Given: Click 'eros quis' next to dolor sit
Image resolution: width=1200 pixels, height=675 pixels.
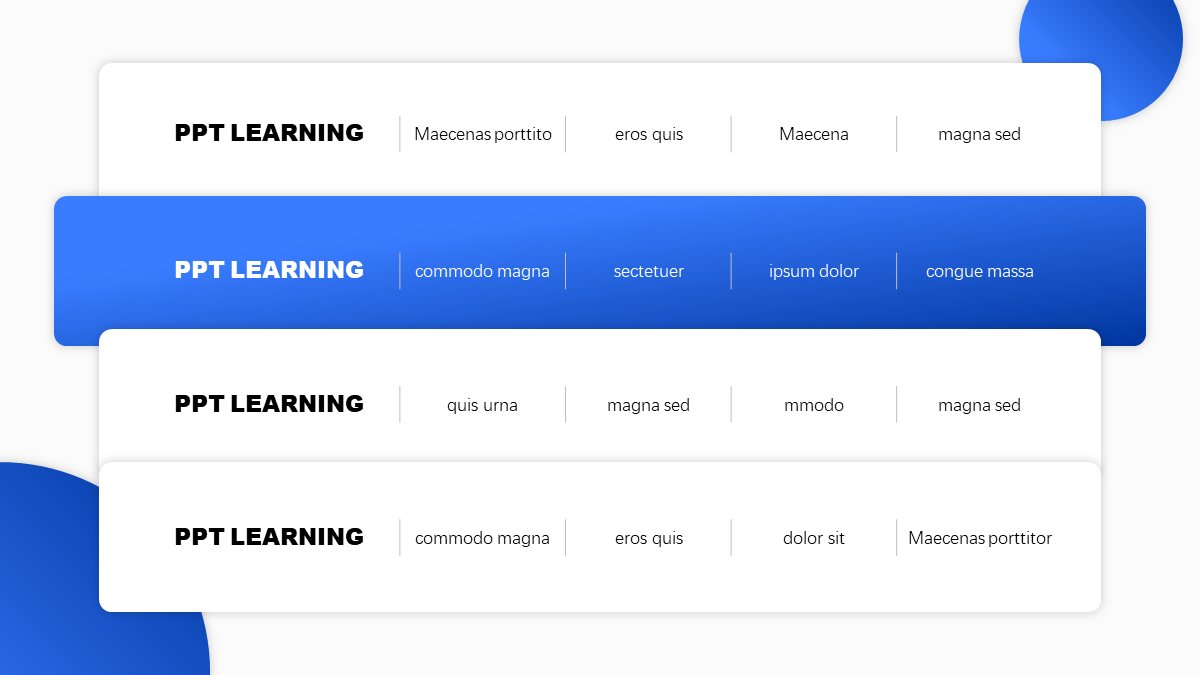Looking at the screenshot, I should [x=649, y=538].
